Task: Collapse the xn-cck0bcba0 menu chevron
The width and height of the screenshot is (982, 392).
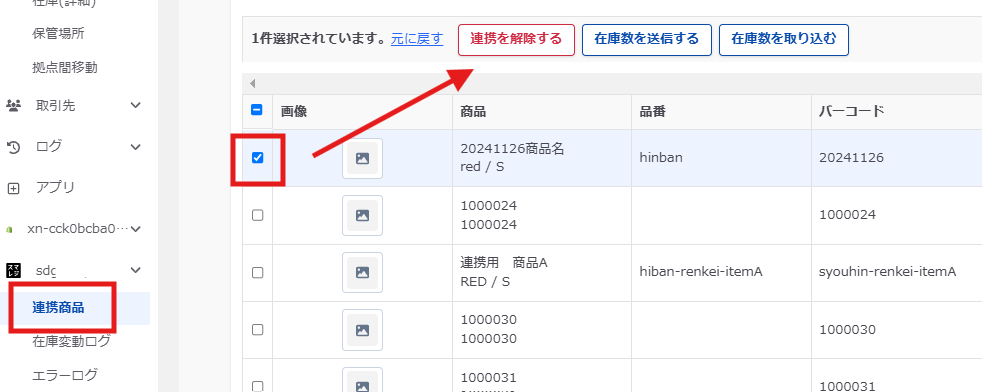Action: (x=135, y=229)
